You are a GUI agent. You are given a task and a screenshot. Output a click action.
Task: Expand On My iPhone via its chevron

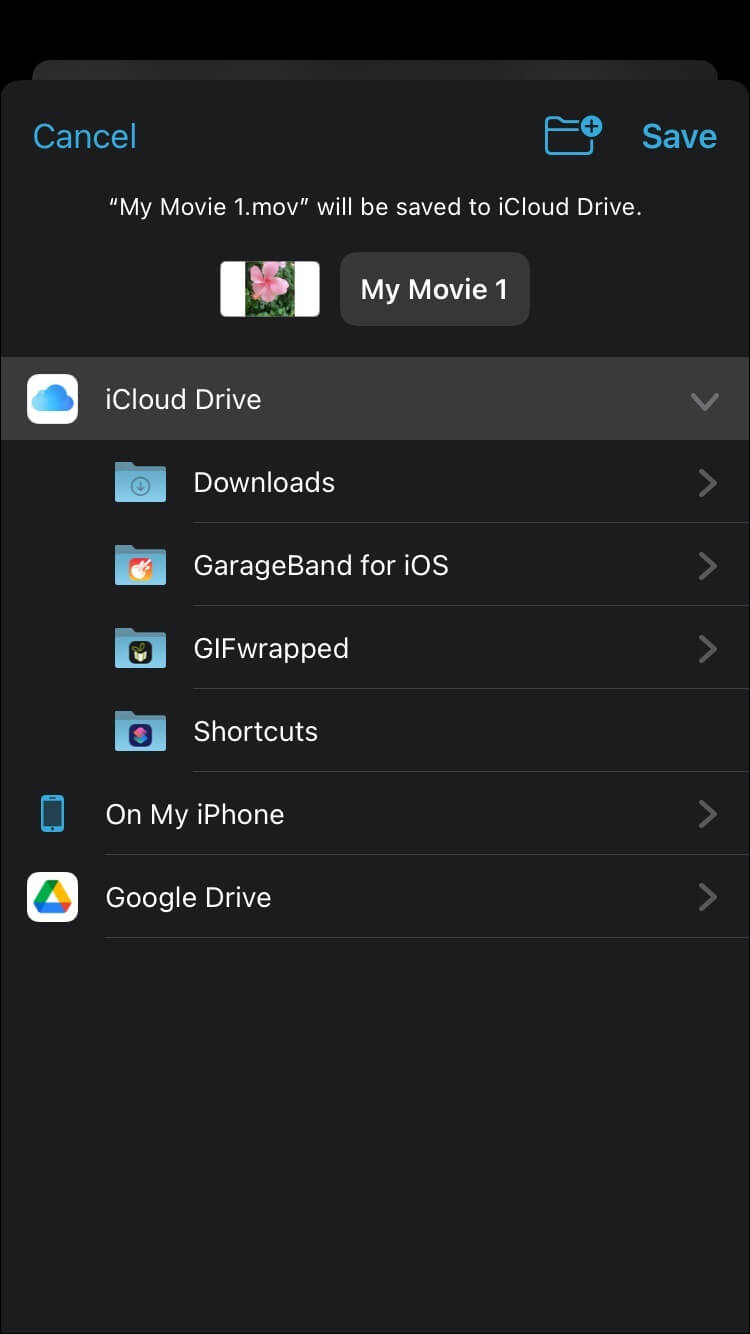click(708, 814)
